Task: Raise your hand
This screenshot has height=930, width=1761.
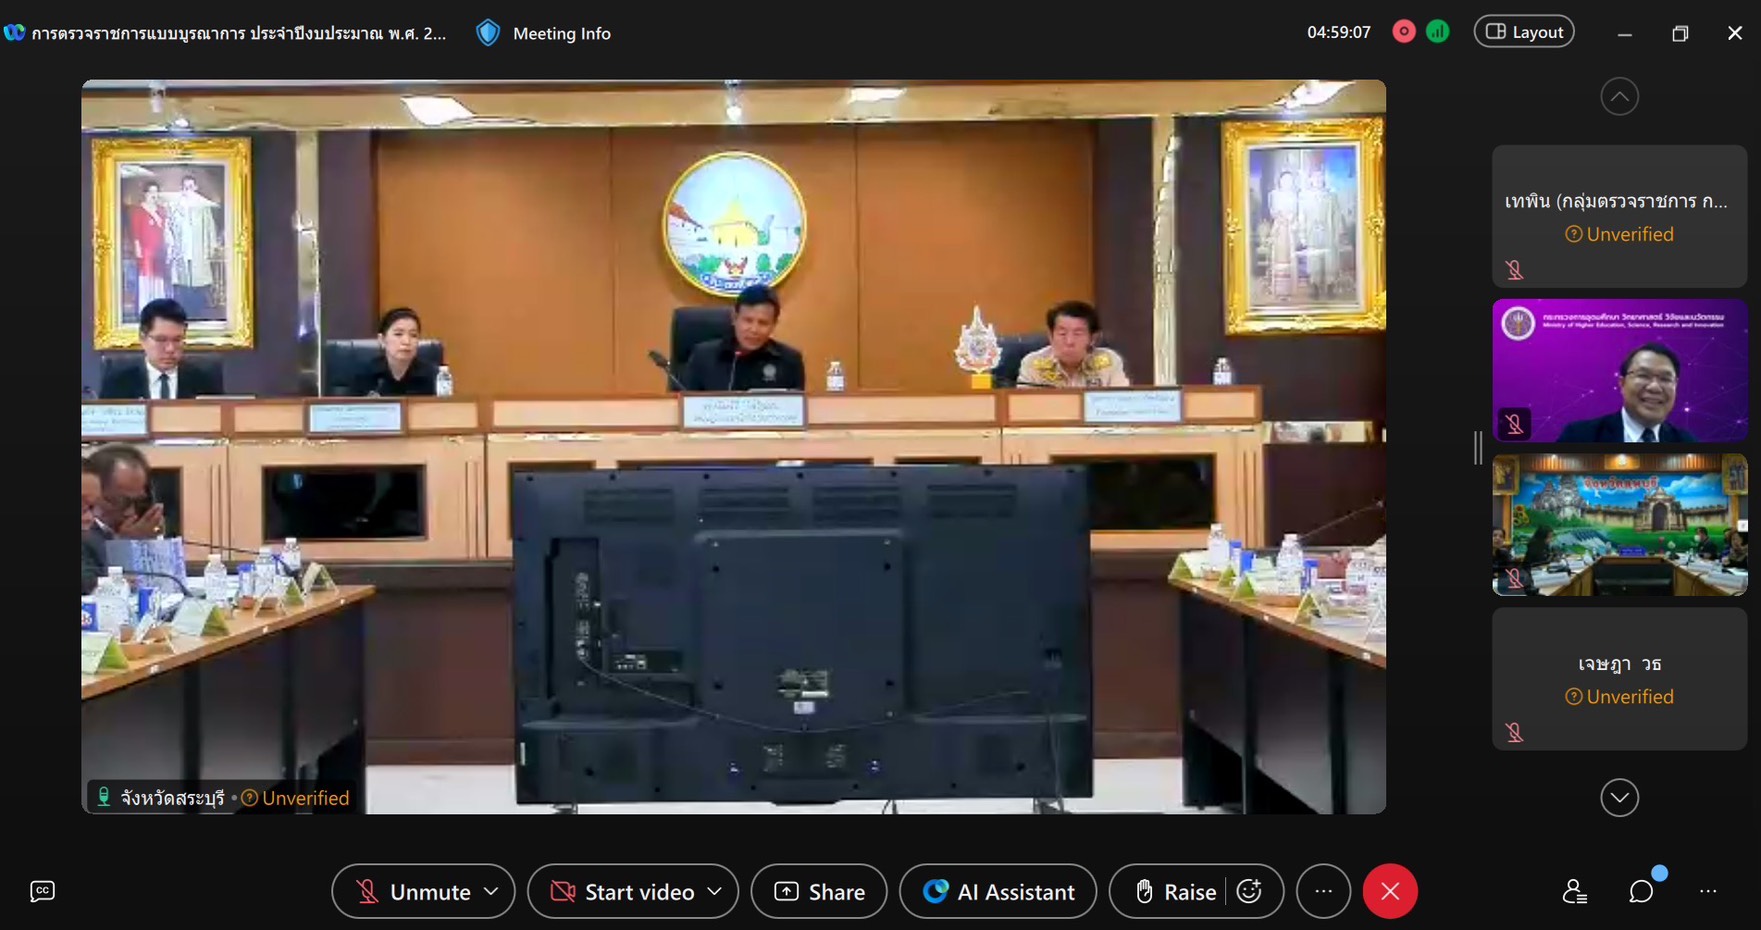Action: point(1175,891)
